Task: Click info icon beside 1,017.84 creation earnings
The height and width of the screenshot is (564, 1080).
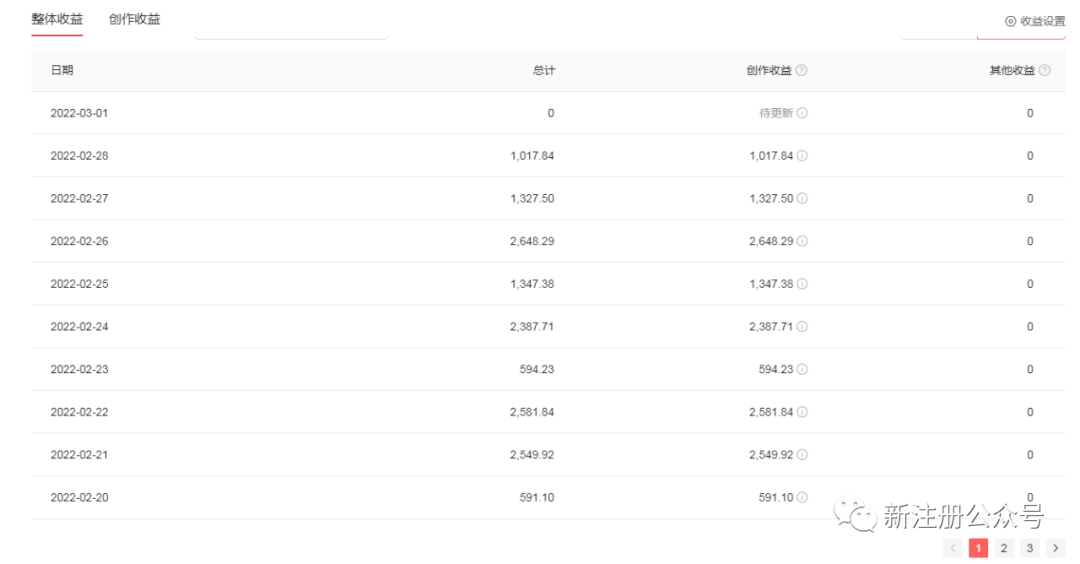Action: click(803, 156)
